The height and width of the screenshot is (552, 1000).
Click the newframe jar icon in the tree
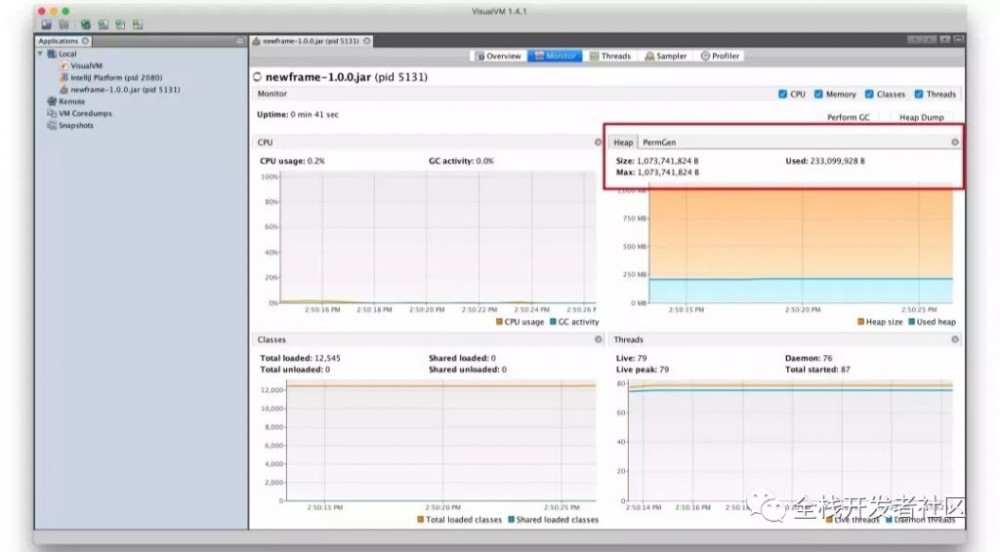tap(64, 90)
